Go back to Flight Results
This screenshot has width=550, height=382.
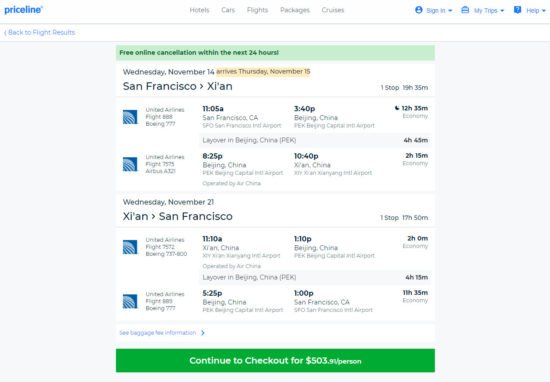[40, 32]
